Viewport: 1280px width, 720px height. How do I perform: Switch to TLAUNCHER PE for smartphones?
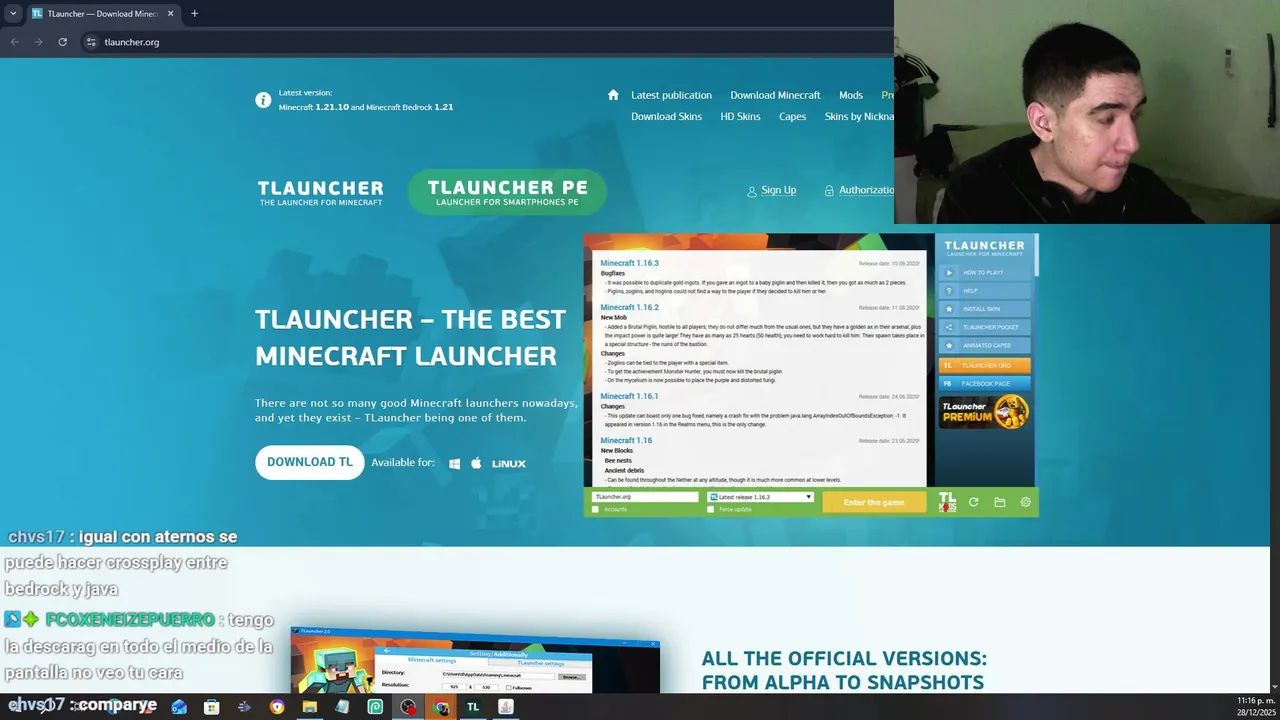coord(507,193)
